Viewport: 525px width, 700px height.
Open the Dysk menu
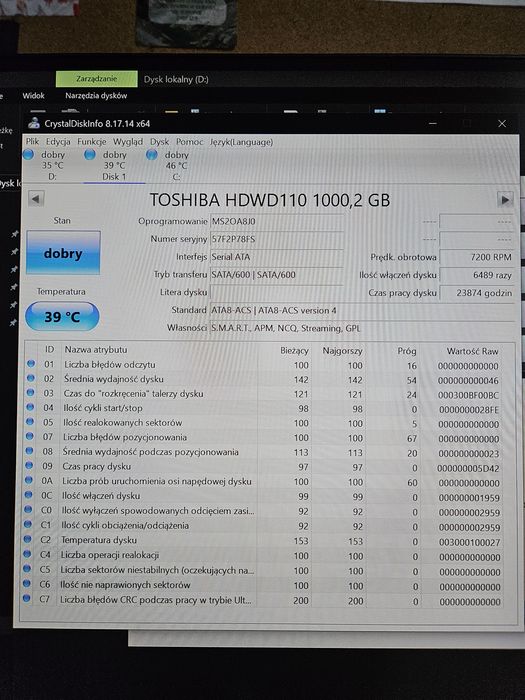(159, 142)
